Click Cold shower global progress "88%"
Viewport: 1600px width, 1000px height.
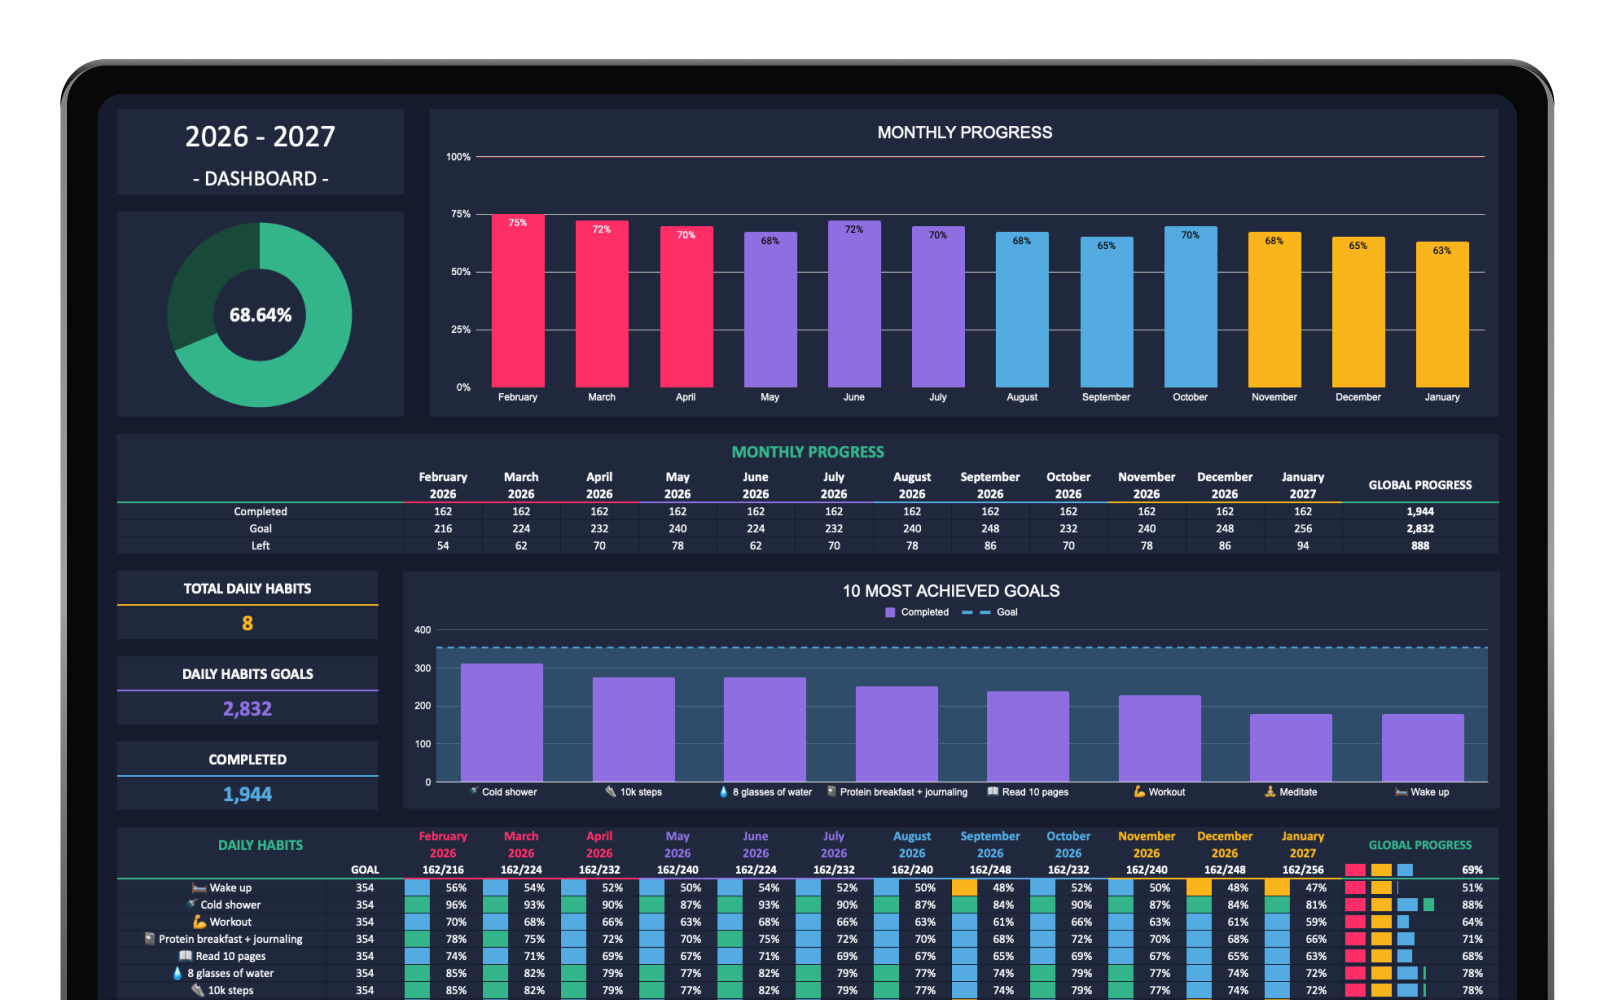click(1472, 905)
